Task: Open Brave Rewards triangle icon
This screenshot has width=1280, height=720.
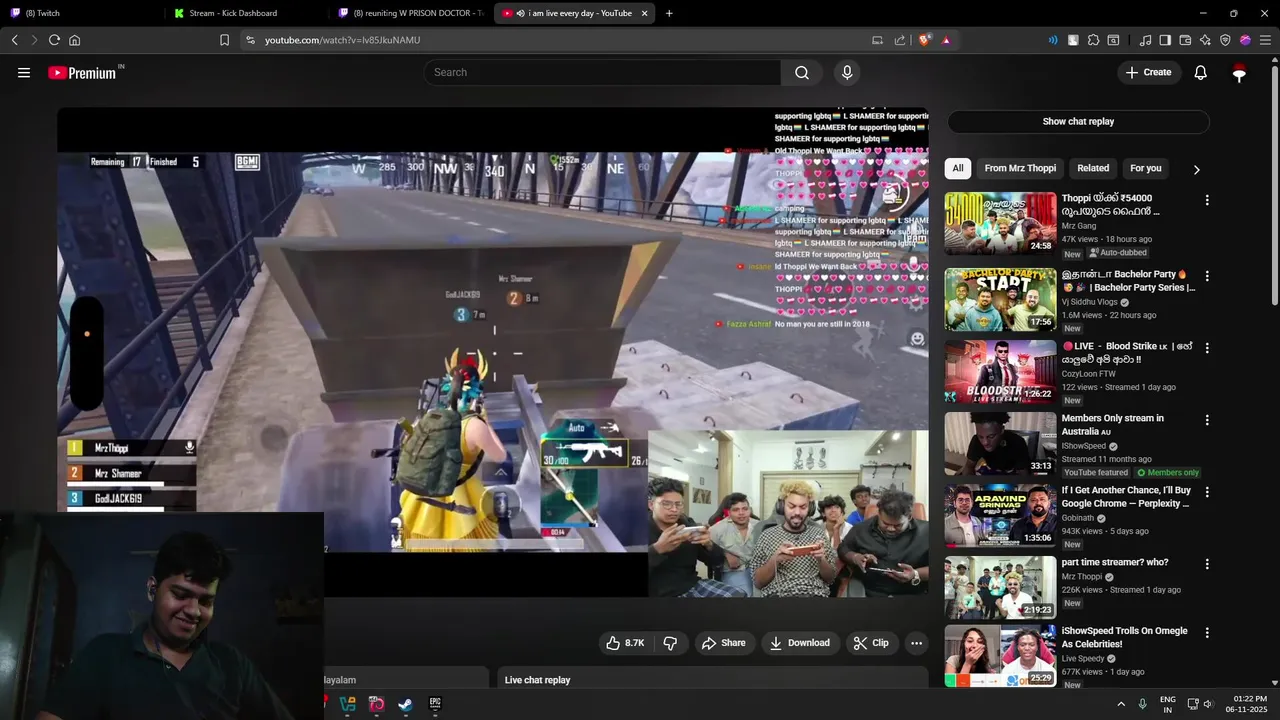Action: (x=946, y=40)
